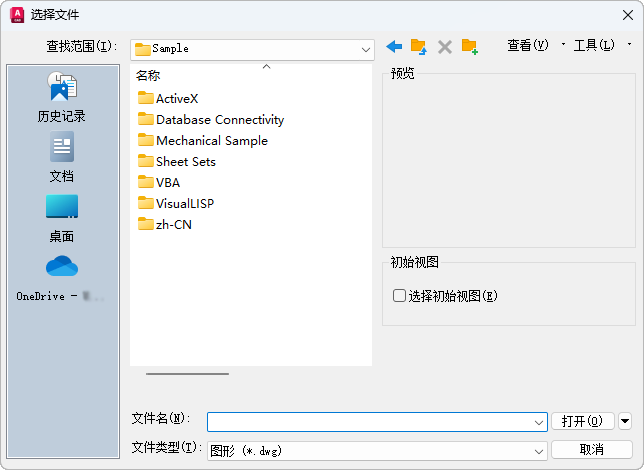Viewport: 644px width, 470px height.
Task: Open the OneDrive shortcut in sidebar
Action: [62, 278]
